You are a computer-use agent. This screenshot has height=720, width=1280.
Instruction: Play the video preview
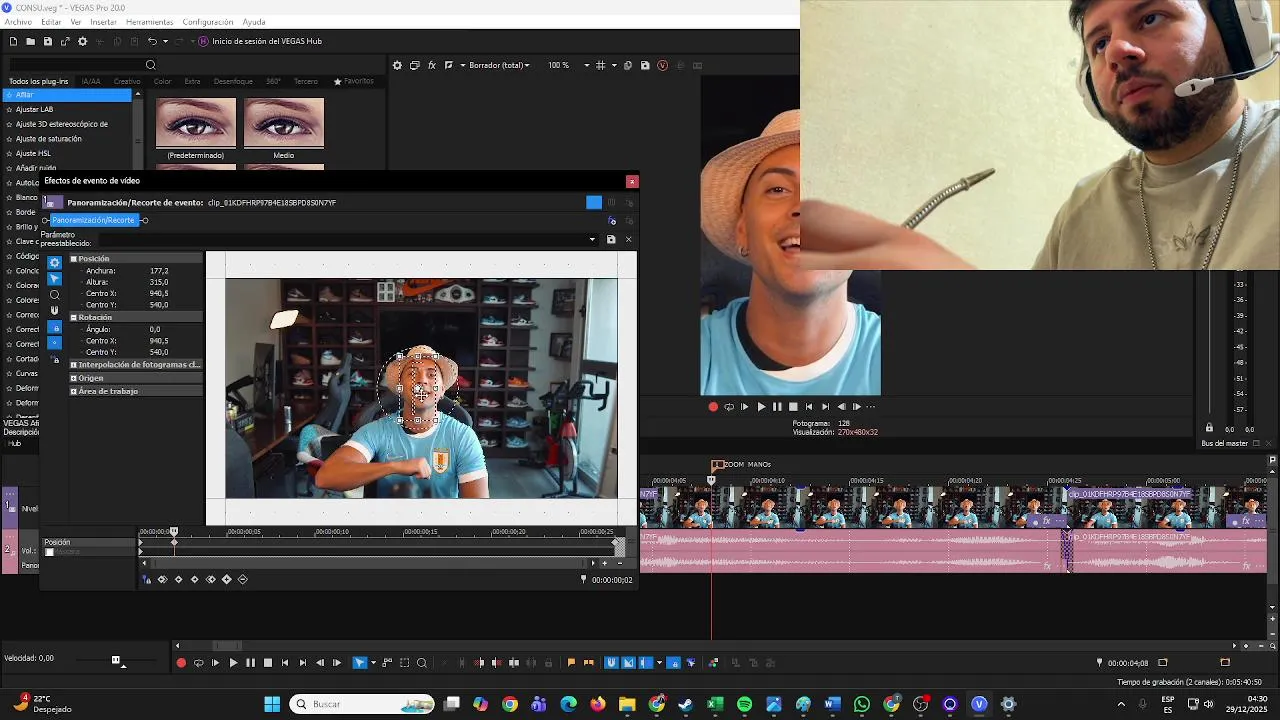click(761, 407)
